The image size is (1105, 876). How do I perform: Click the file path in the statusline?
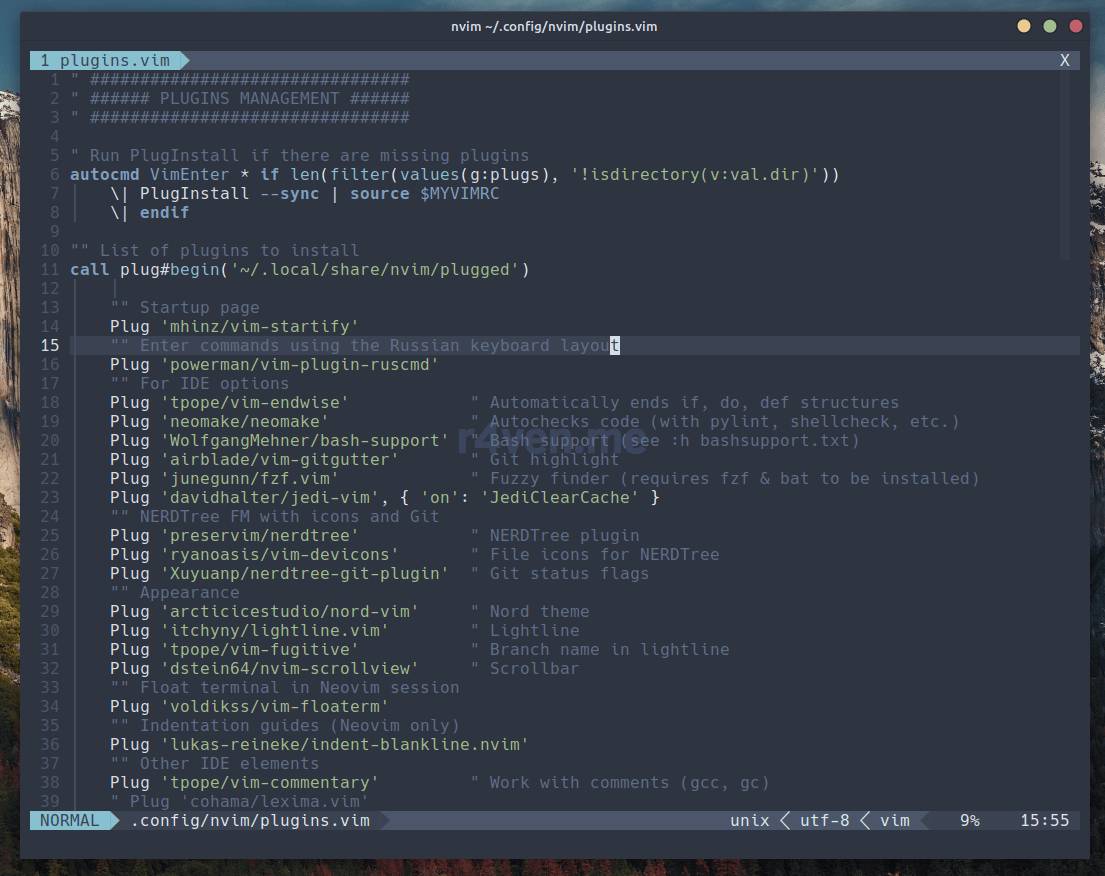click(250, 820)
